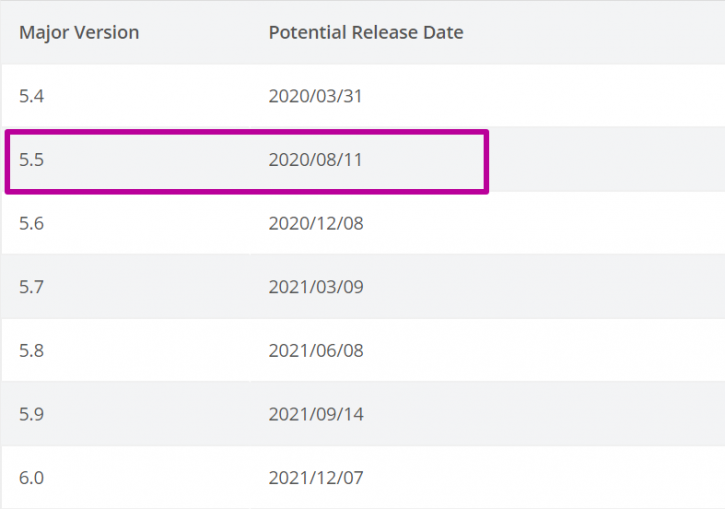725x509 pixels.
Task: Click the 2021/09/14 release date
Action: coord(316,414)
